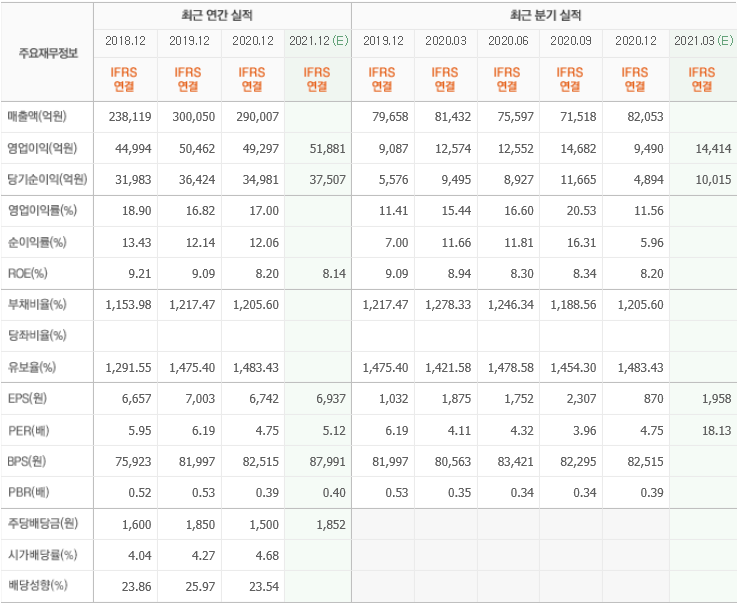Click reserve ratio value 1,454.30

point(573,367)
